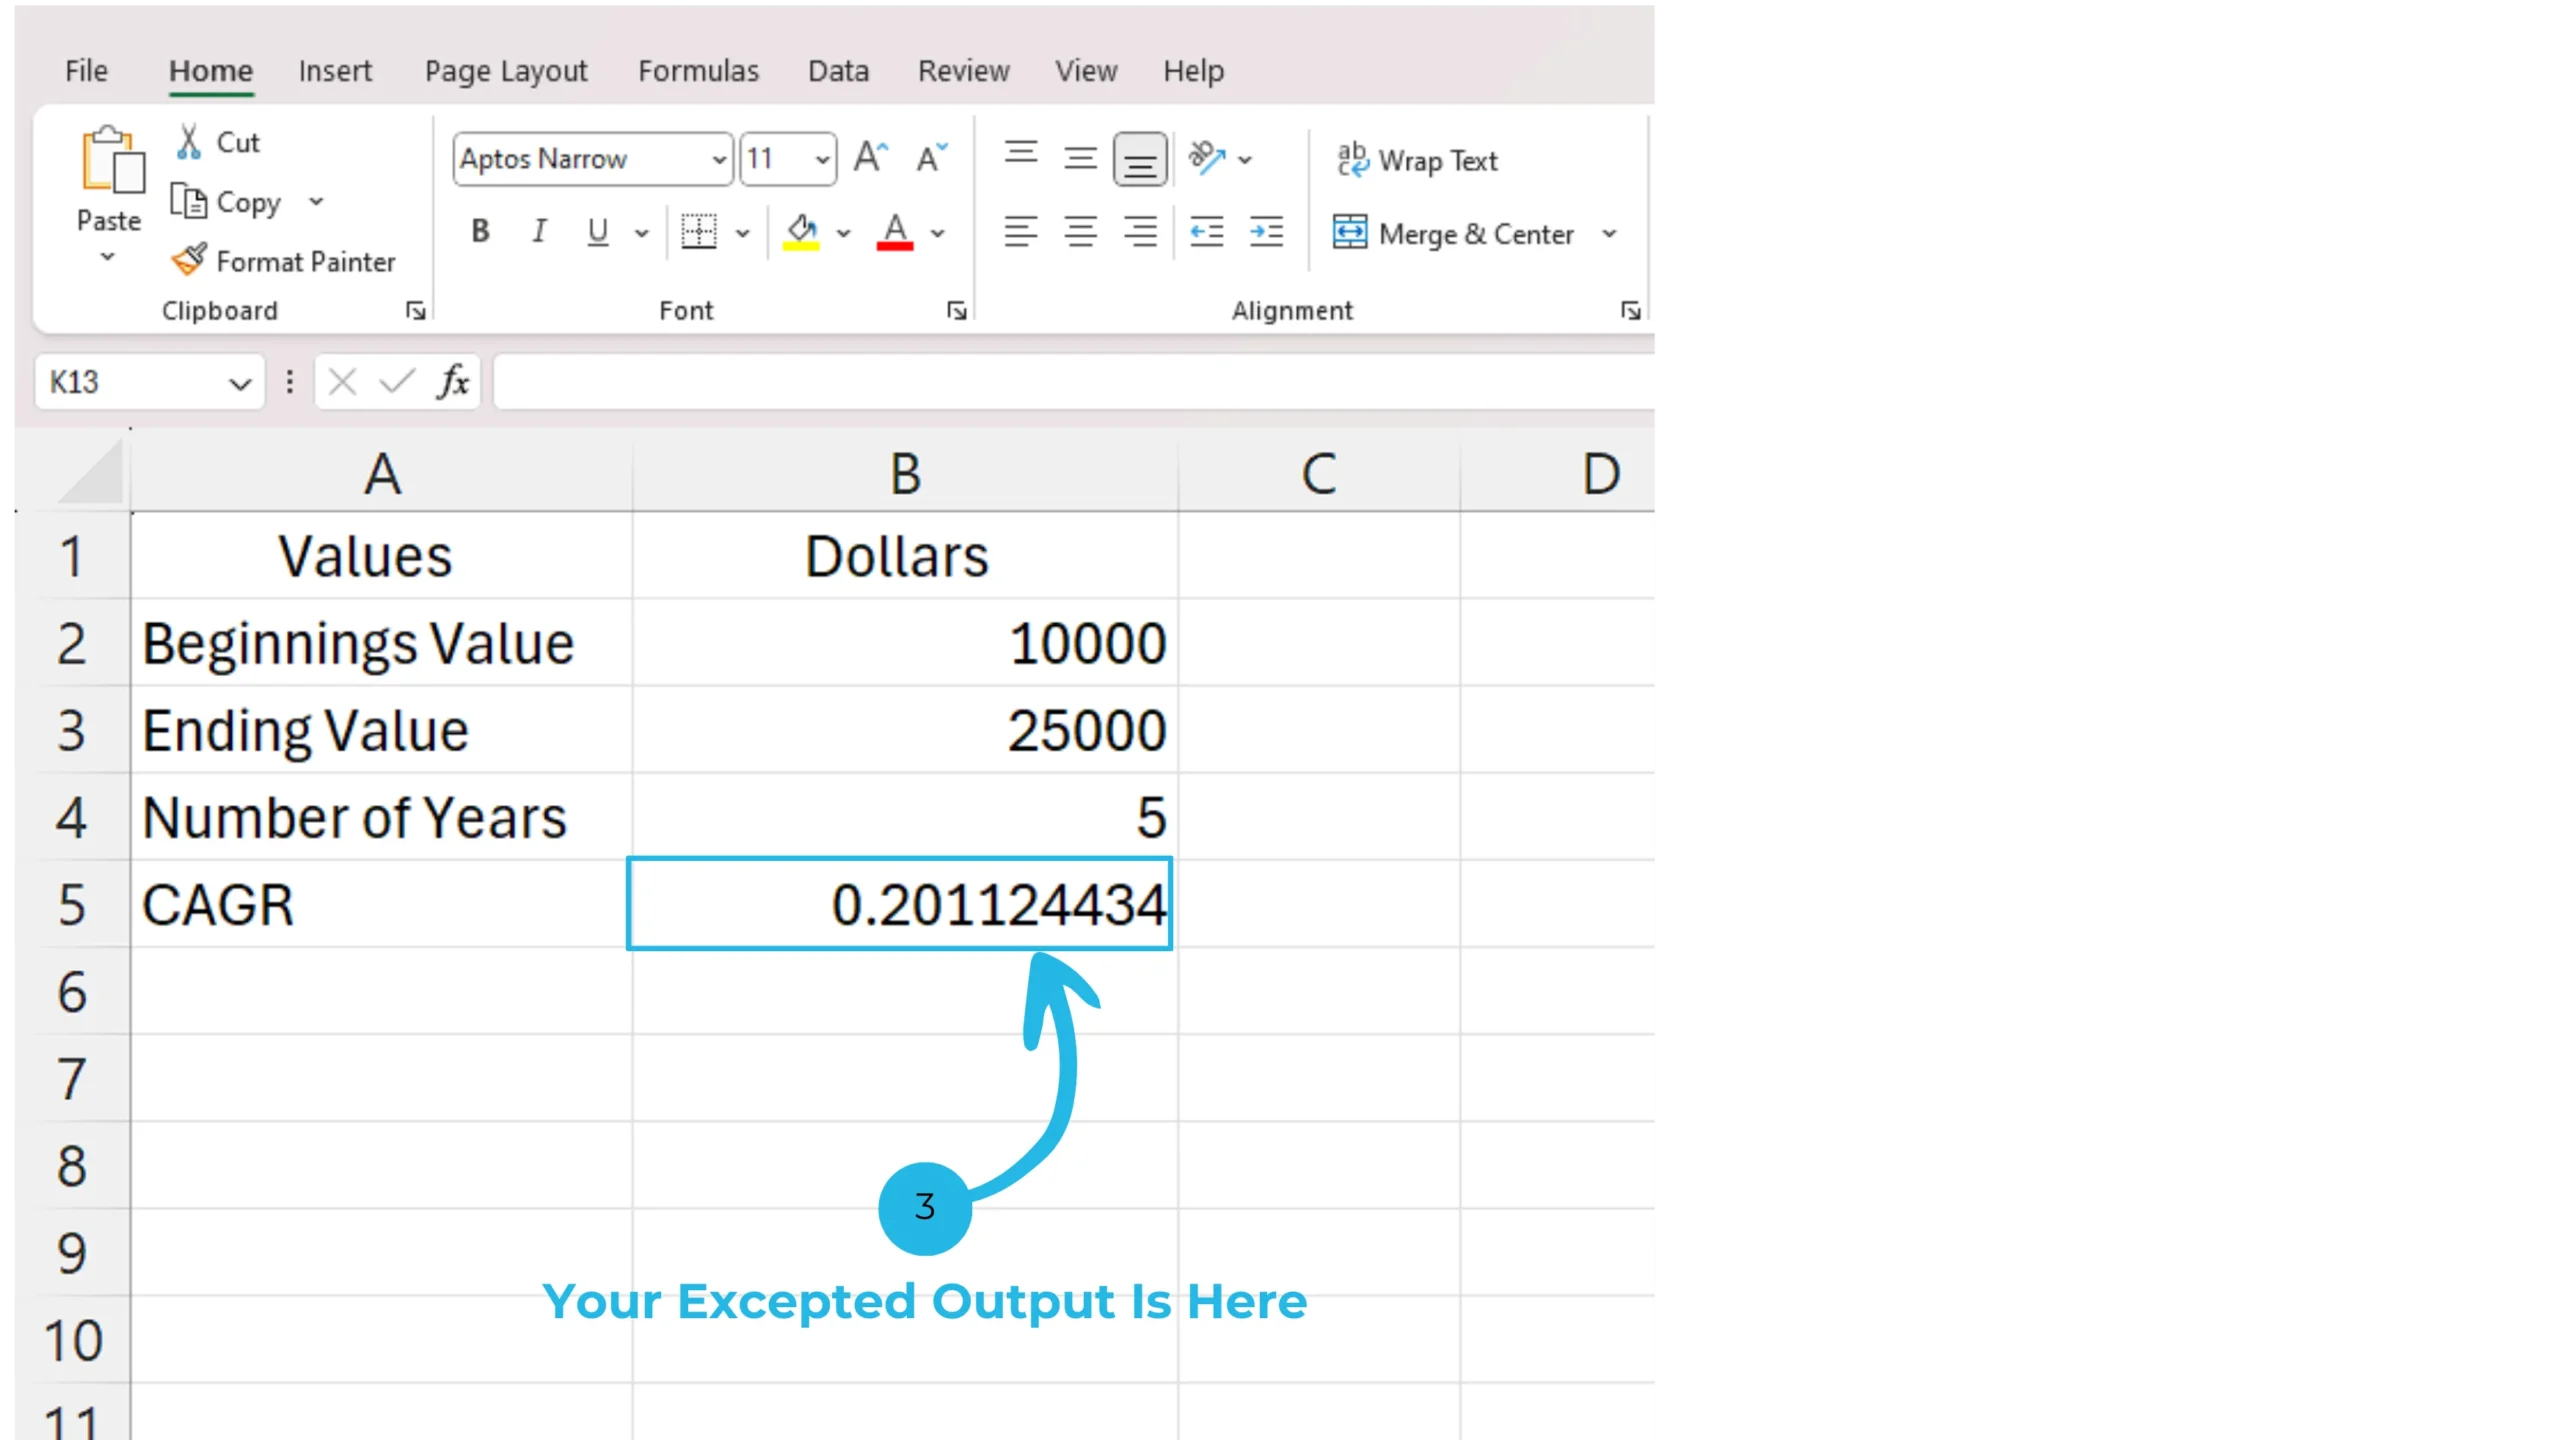The width and height of the screenshot is (2560, 1440).
Task: Click Merge & Center button
Action: tap(1453, 233)
